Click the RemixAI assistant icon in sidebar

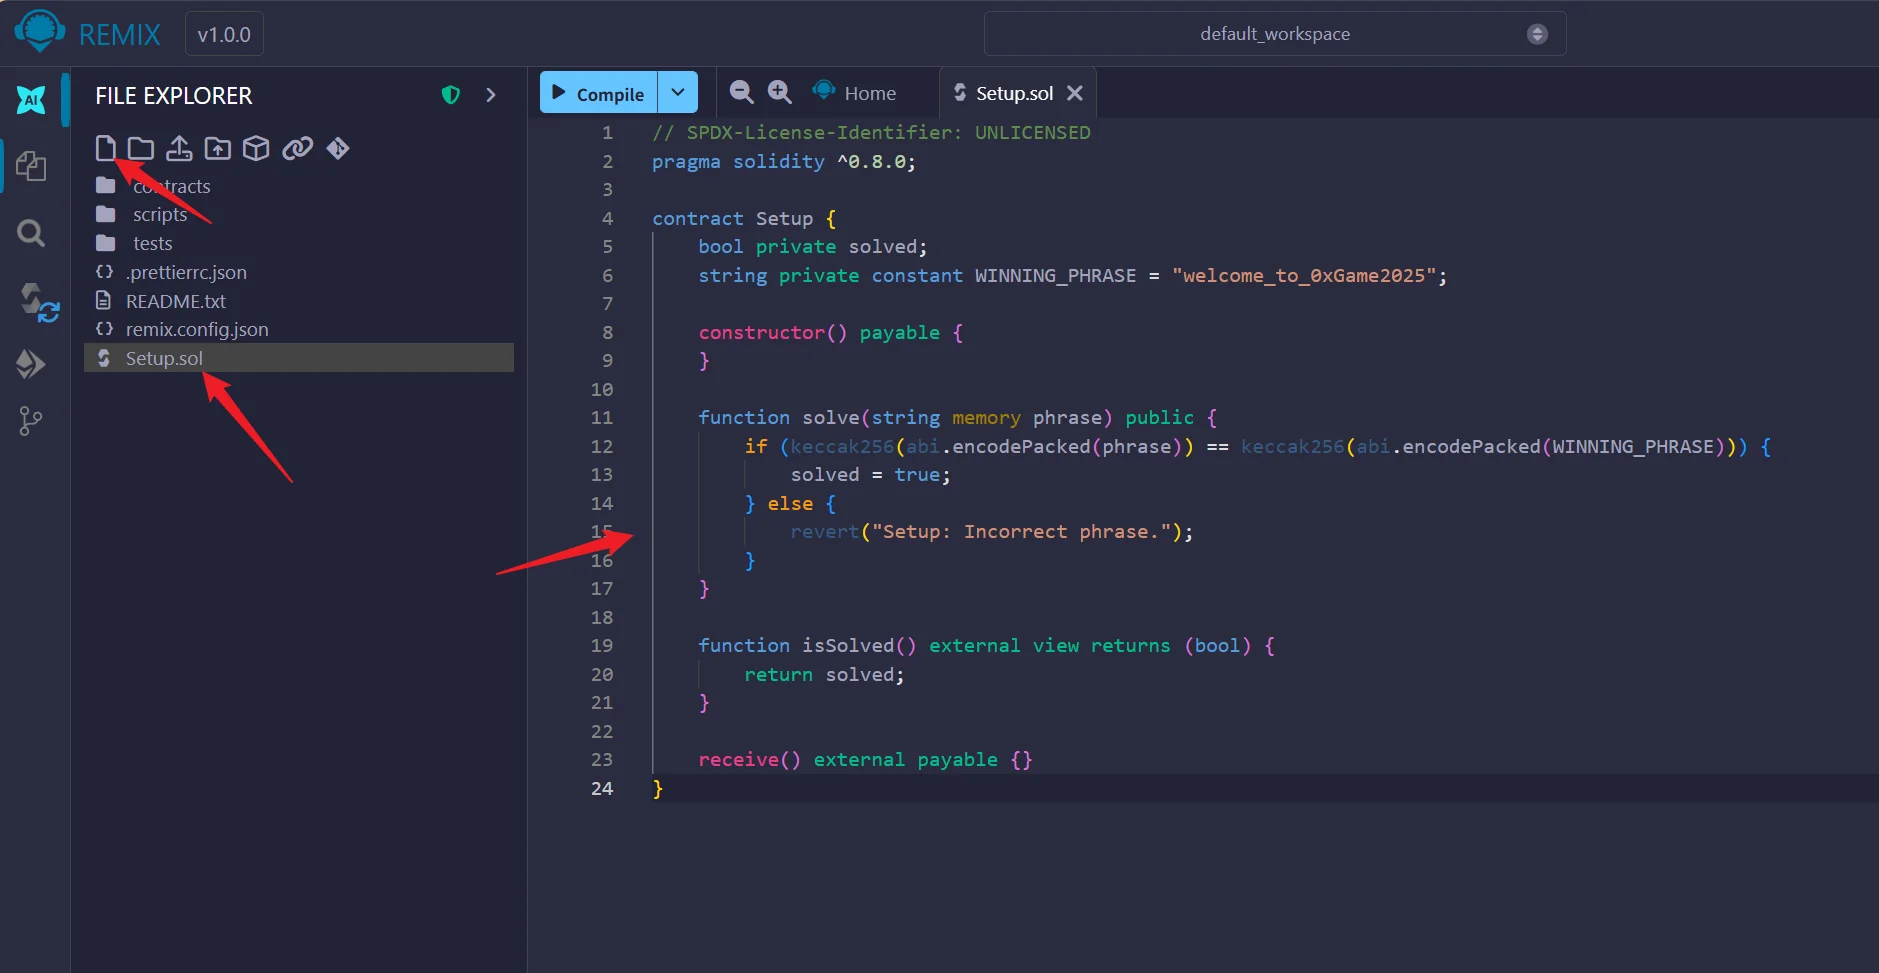tap(31, 99)
